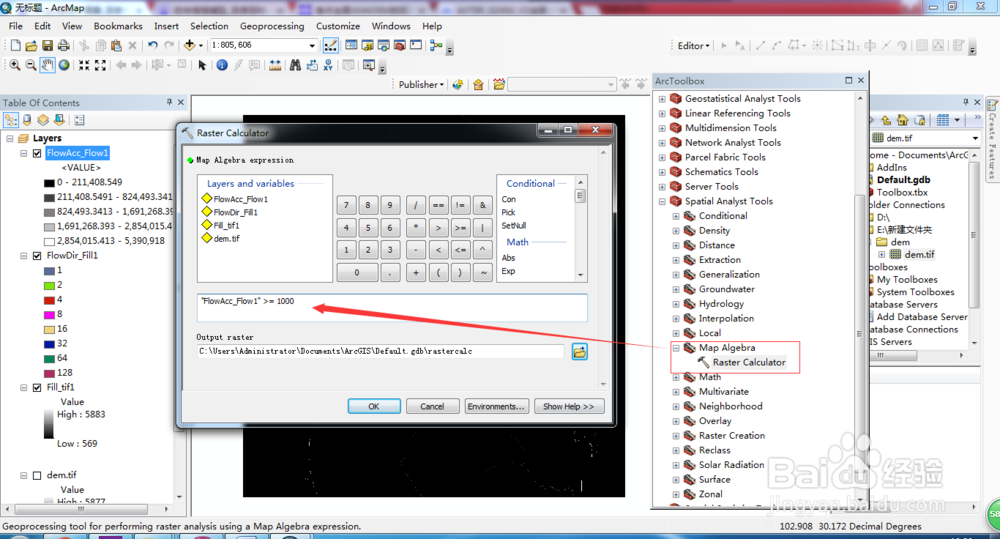Click the Full Extent globe icon

[x=64, y=65]
